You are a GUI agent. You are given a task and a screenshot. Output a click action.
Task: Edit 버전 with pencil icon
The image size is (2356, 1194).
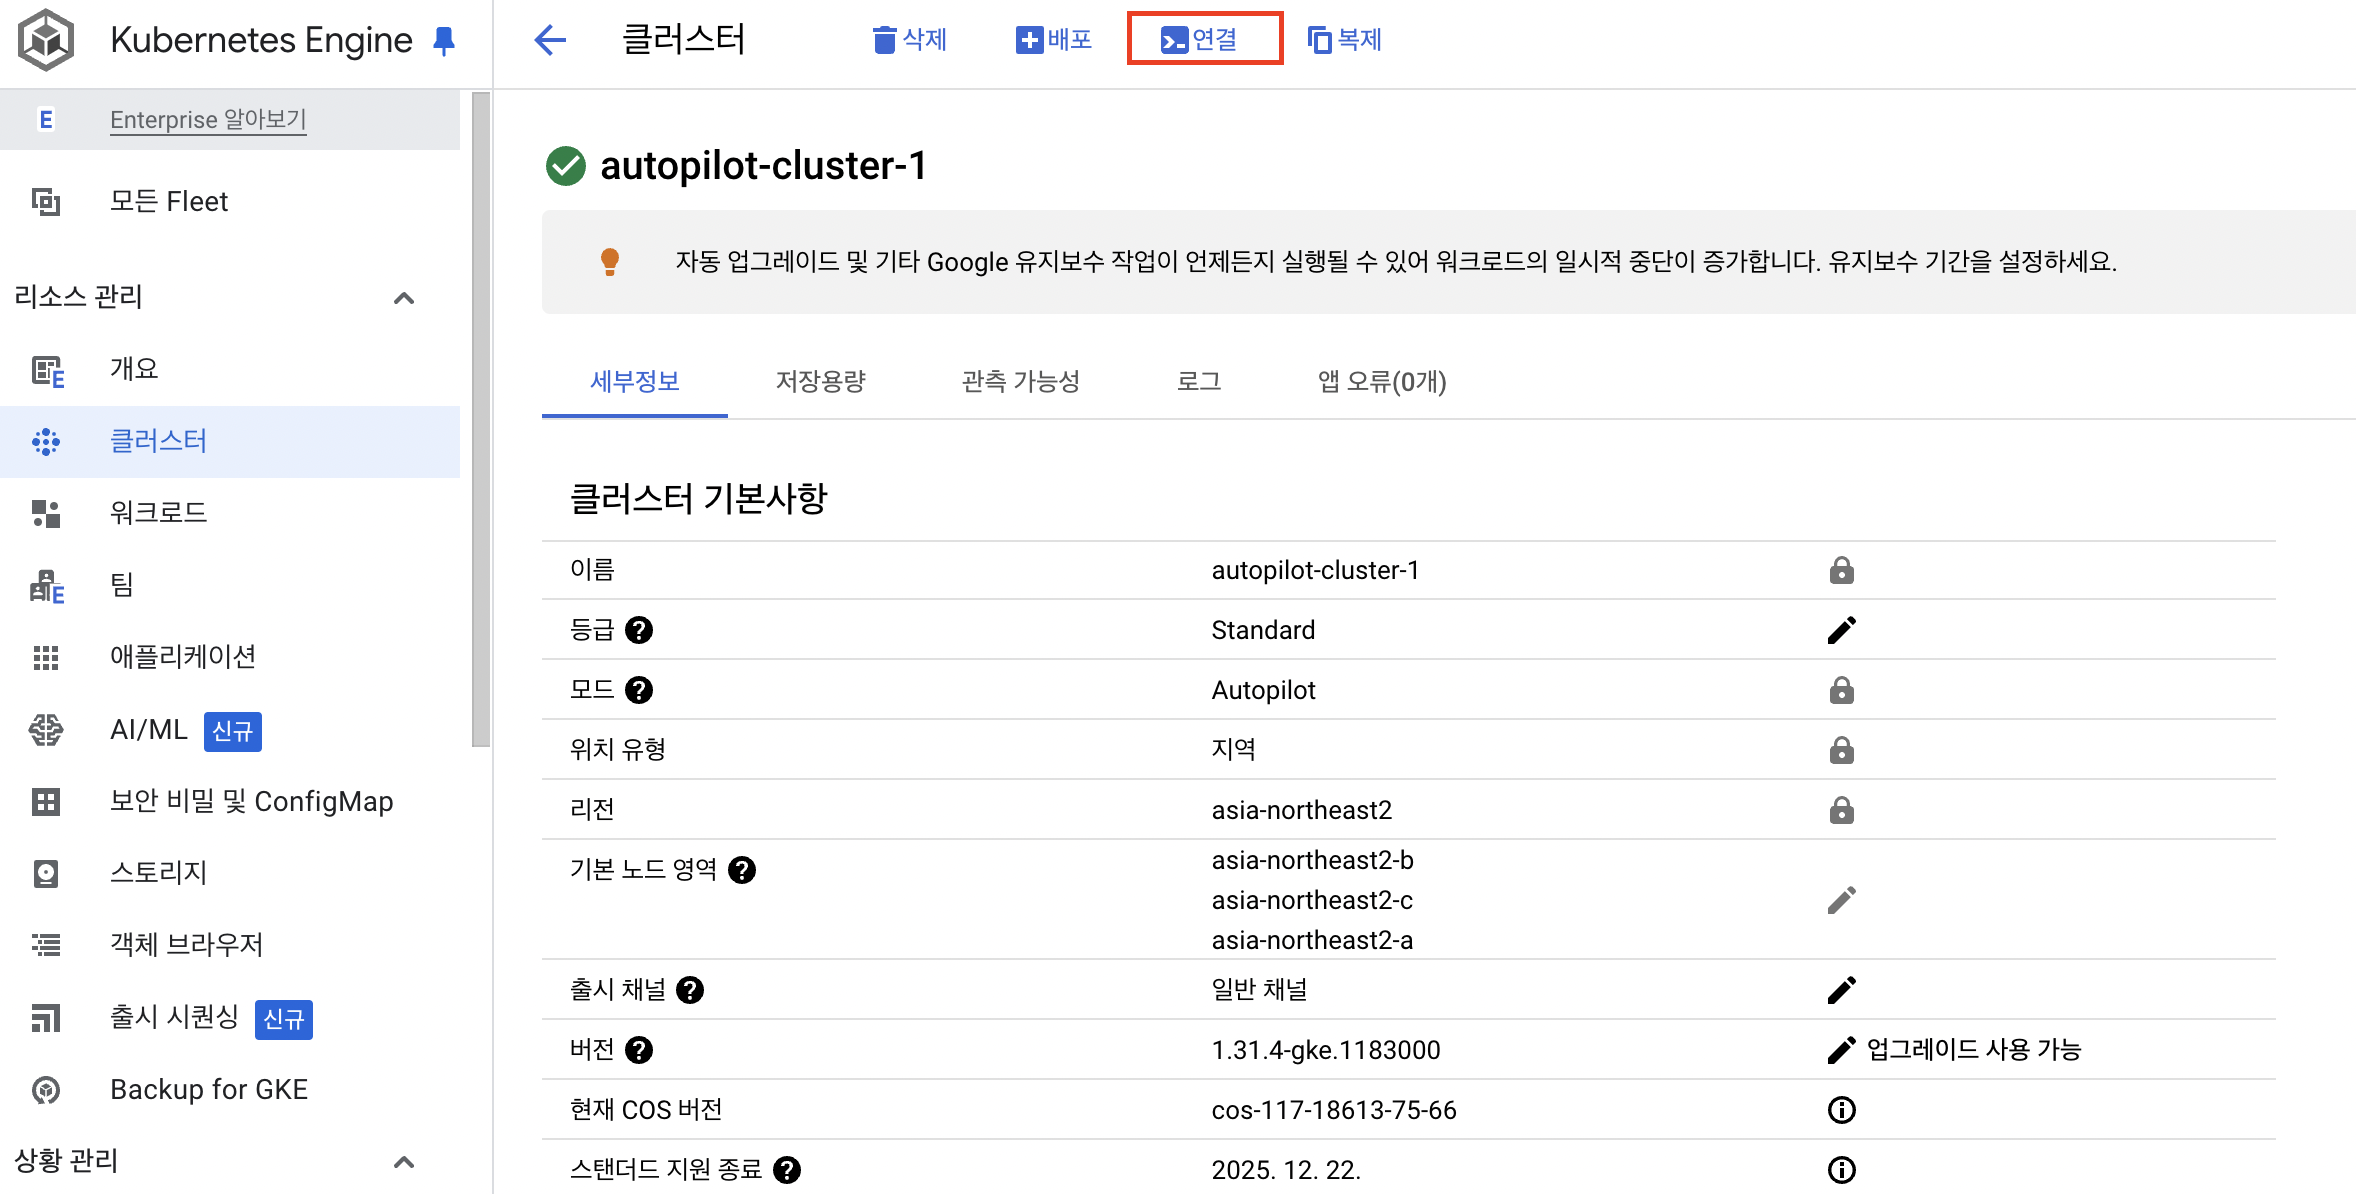(x=1842, y=1050)
